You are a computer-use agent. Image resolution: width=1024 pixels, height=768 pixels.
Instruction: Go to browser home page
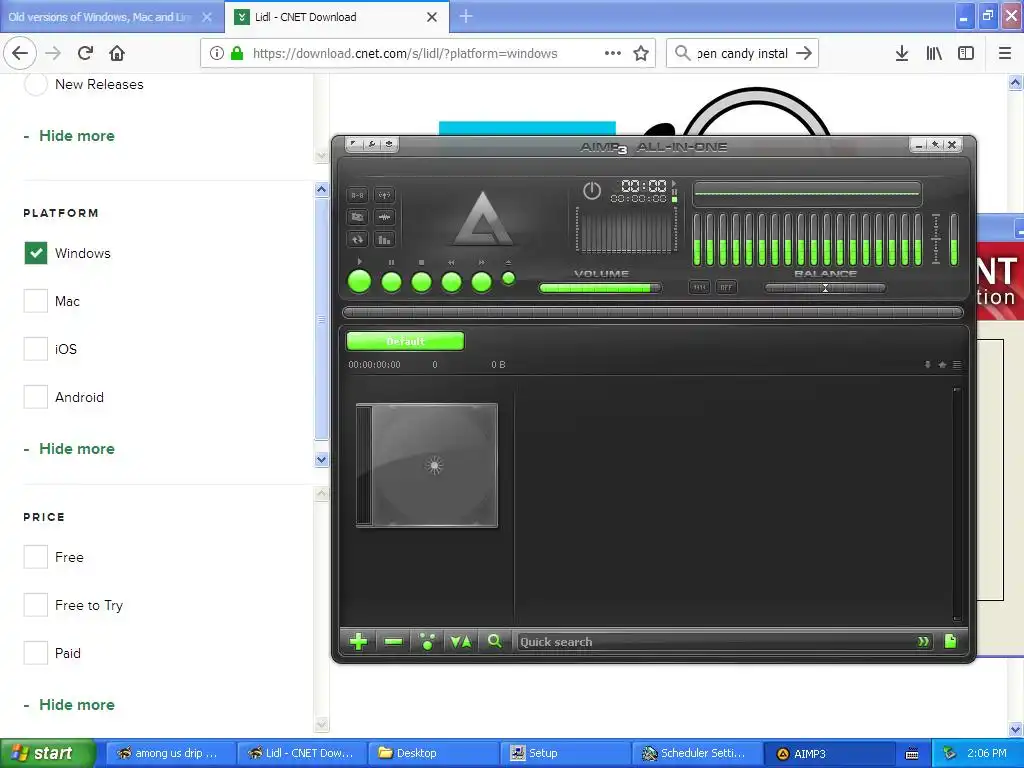tap(117, 53)
